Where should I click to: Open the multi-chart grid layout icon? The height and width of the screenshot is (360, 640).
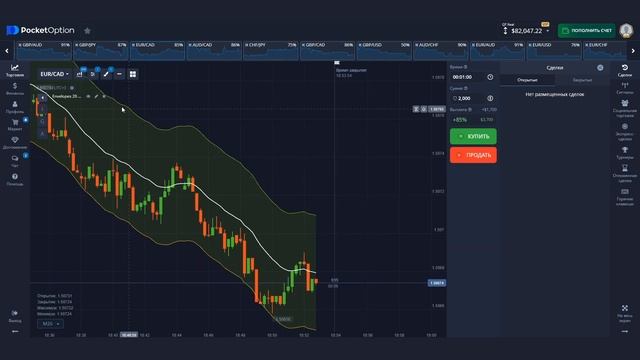133,74
